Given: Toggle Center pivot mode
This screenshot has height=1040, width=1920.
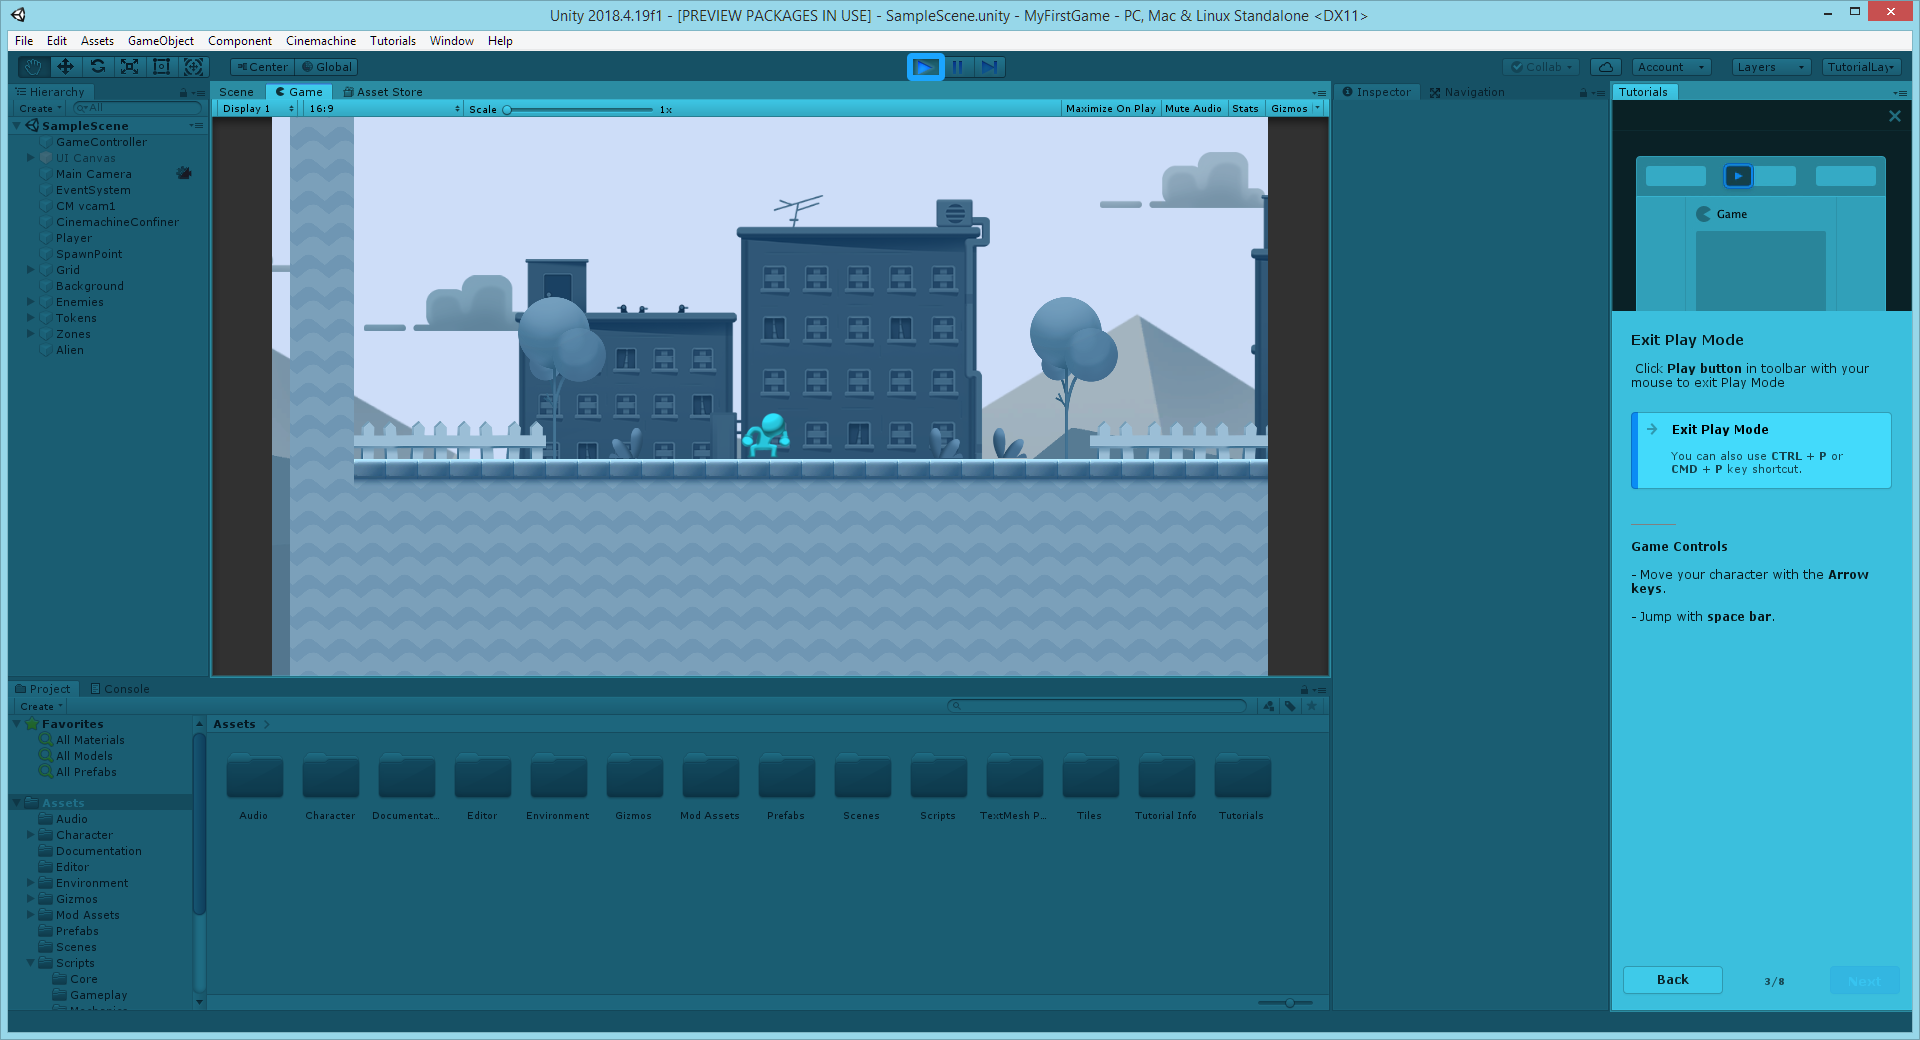Looking at the screenshot, I should tap(262, 67).
